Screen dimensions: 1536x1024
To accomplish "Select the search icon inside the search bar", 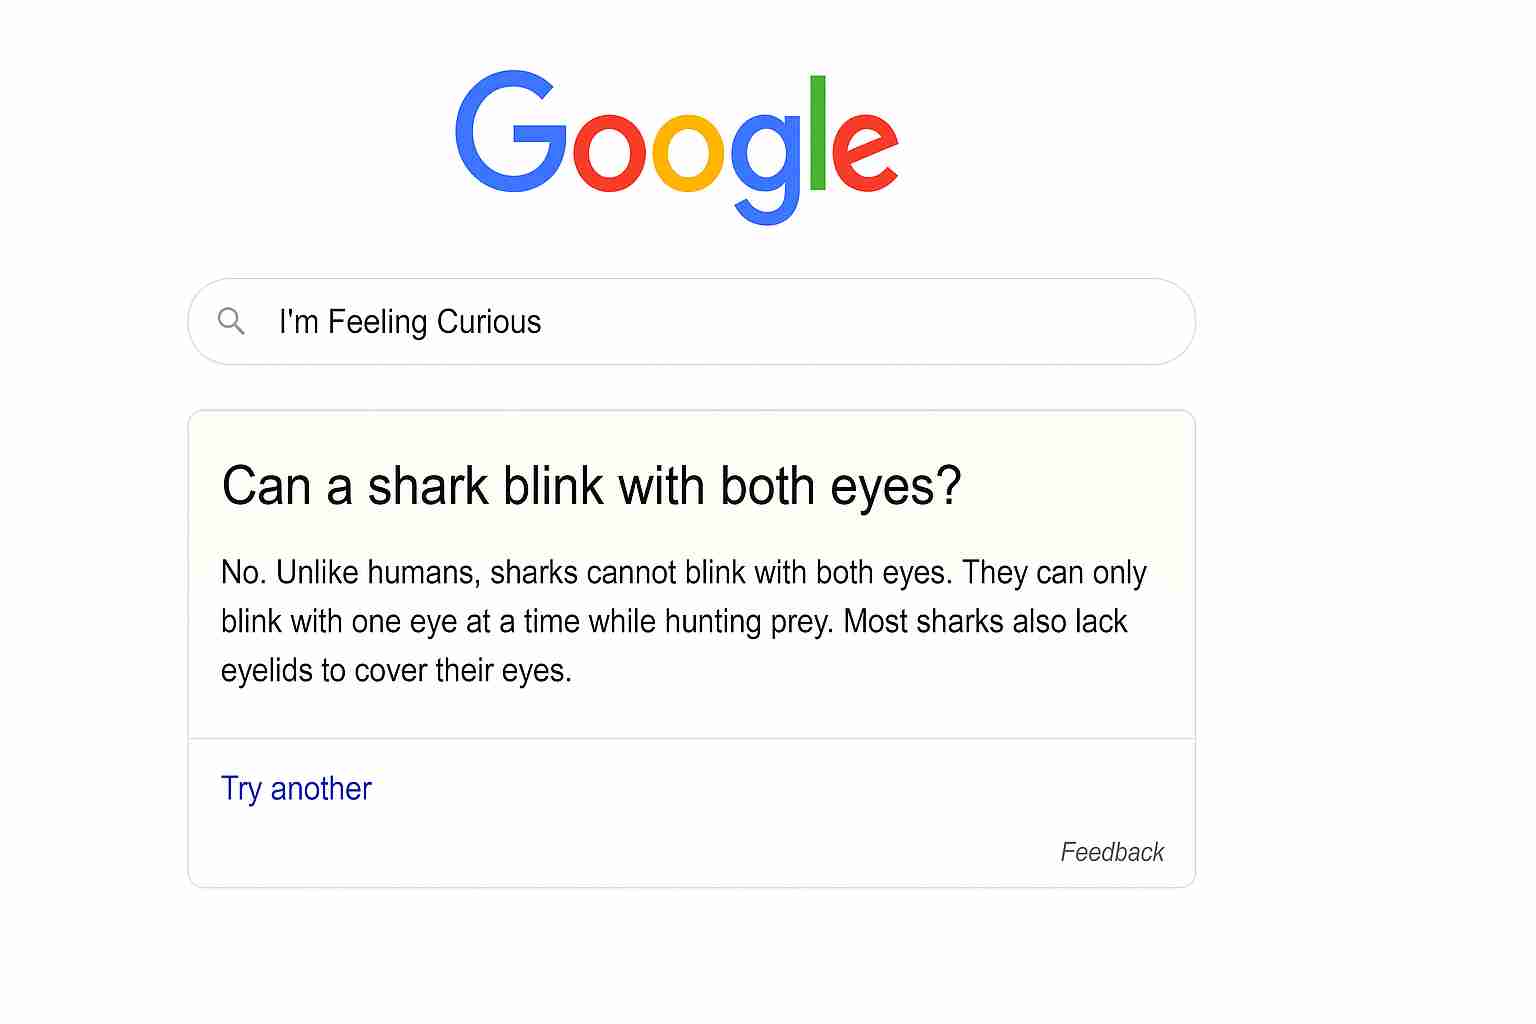I will click(231, 321).
